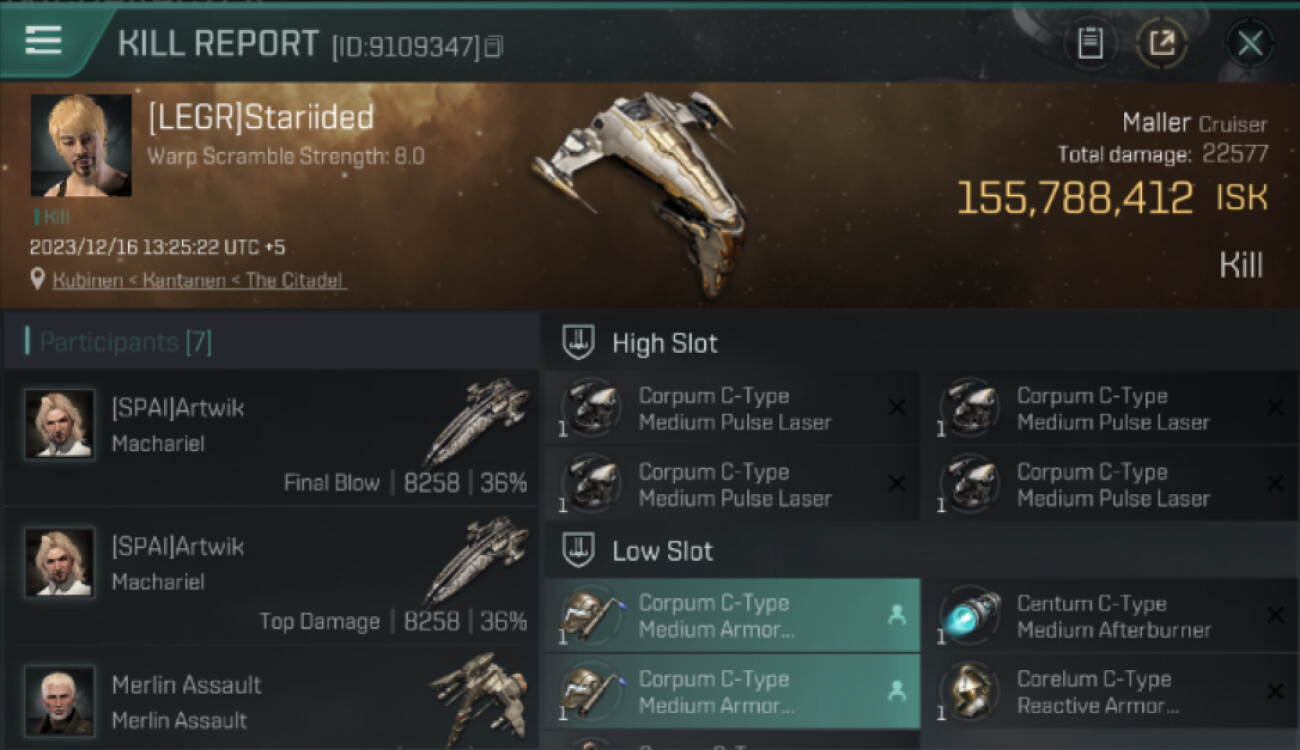
Task: Click the Maller cruiser ship image
Action: (x=642, y=190)
